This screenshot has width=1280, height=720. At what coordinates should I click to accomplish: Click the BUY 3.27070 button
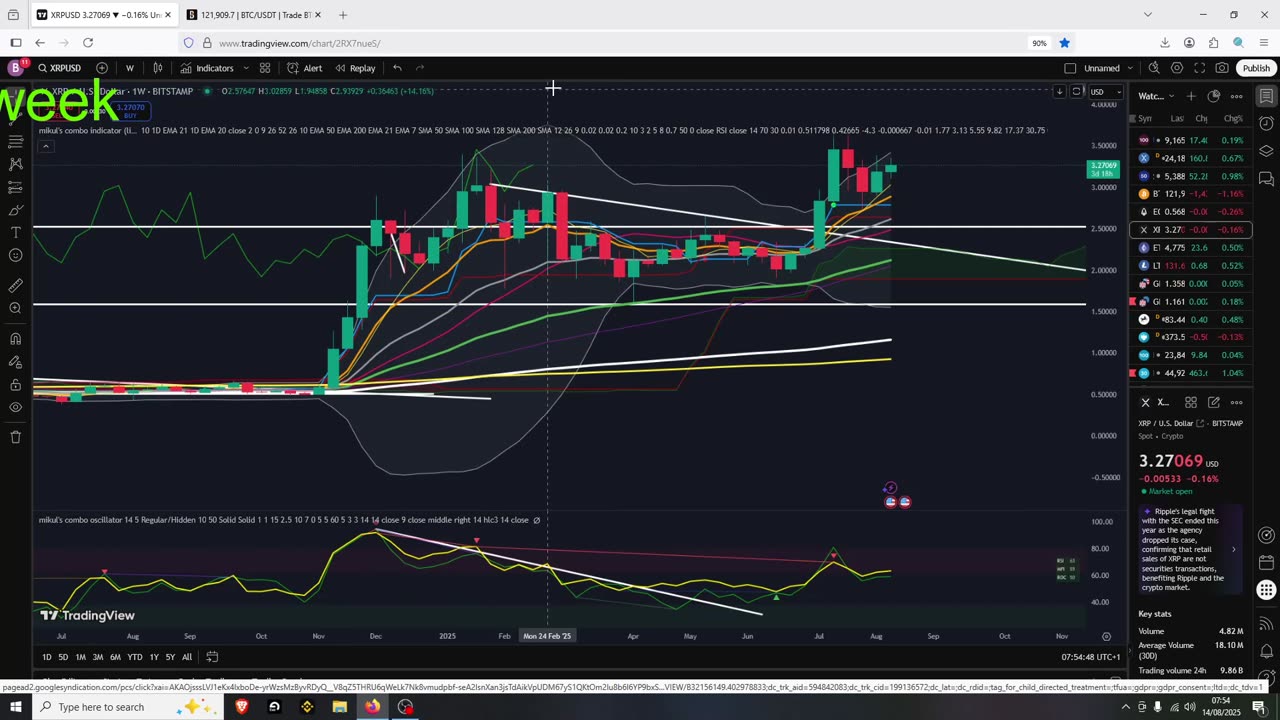tap(130, 111)
